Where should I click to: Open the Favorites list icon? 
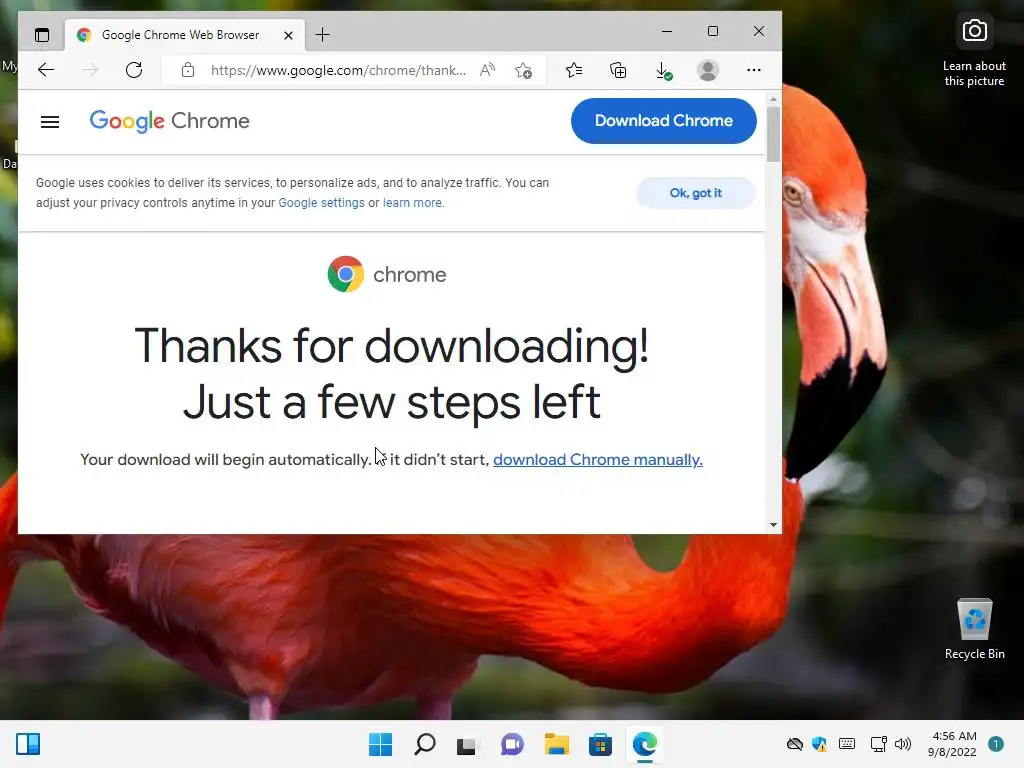point(574,70)
